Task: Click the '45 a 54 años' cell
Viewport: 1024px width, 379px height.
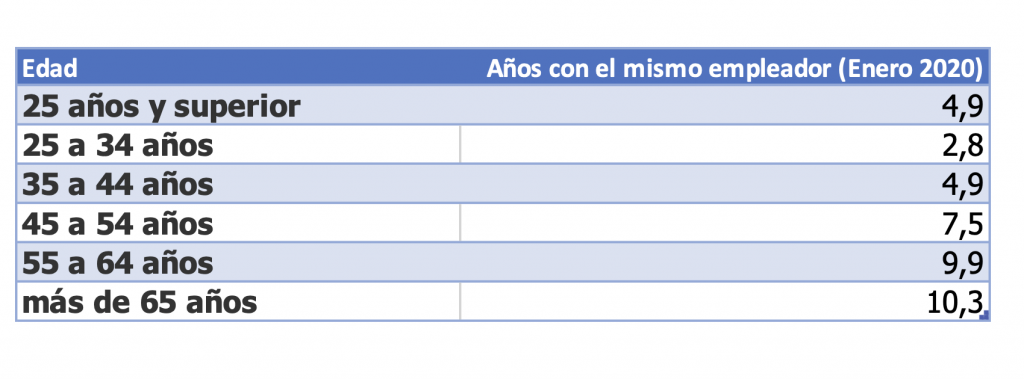Action: tap(238, 223)
